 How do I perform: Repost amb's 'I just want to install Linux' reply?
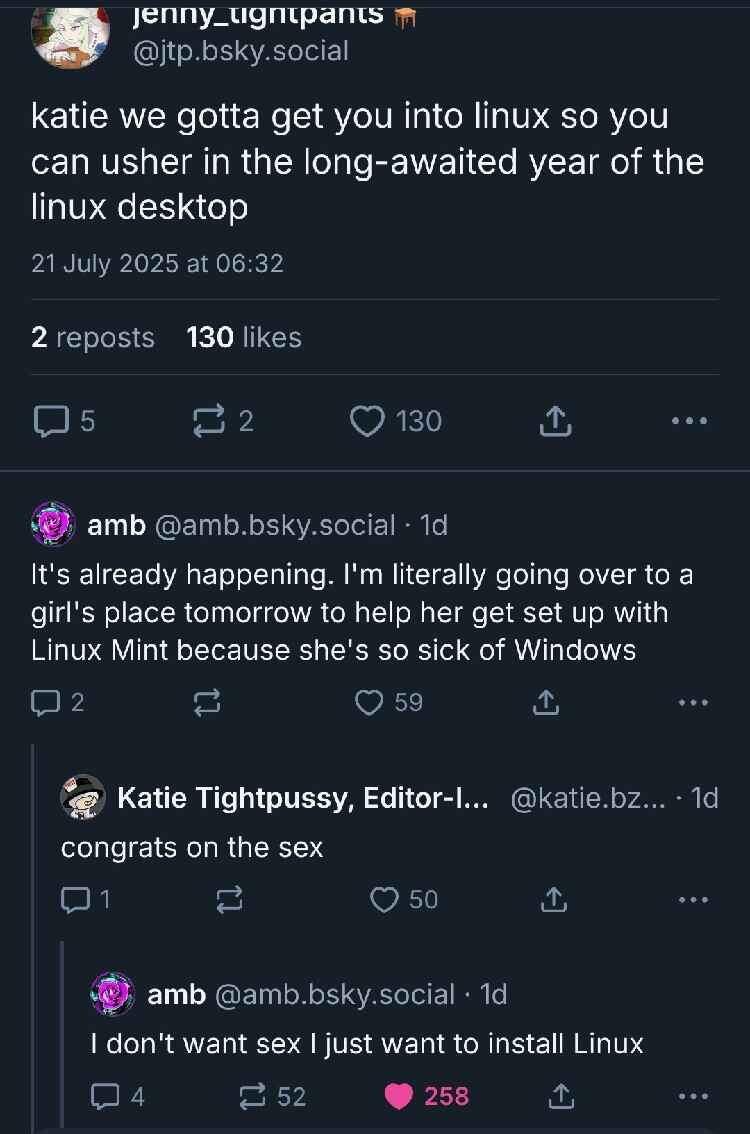pyautogui.click(x=249, y=1096)
